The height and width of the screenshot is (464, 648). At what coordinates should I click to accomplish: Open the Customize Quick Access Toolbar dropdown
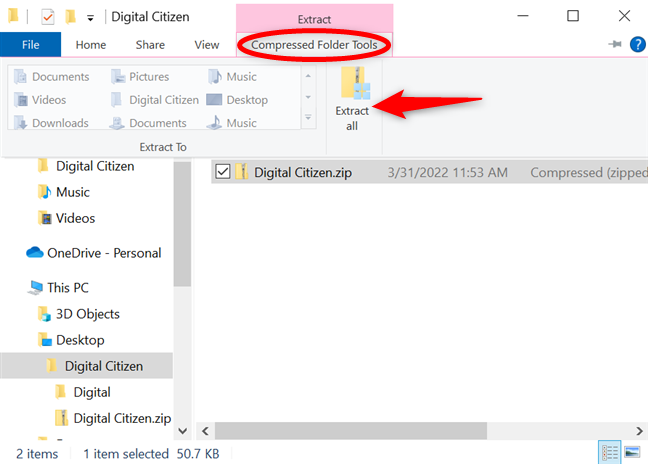coord(90,17)
